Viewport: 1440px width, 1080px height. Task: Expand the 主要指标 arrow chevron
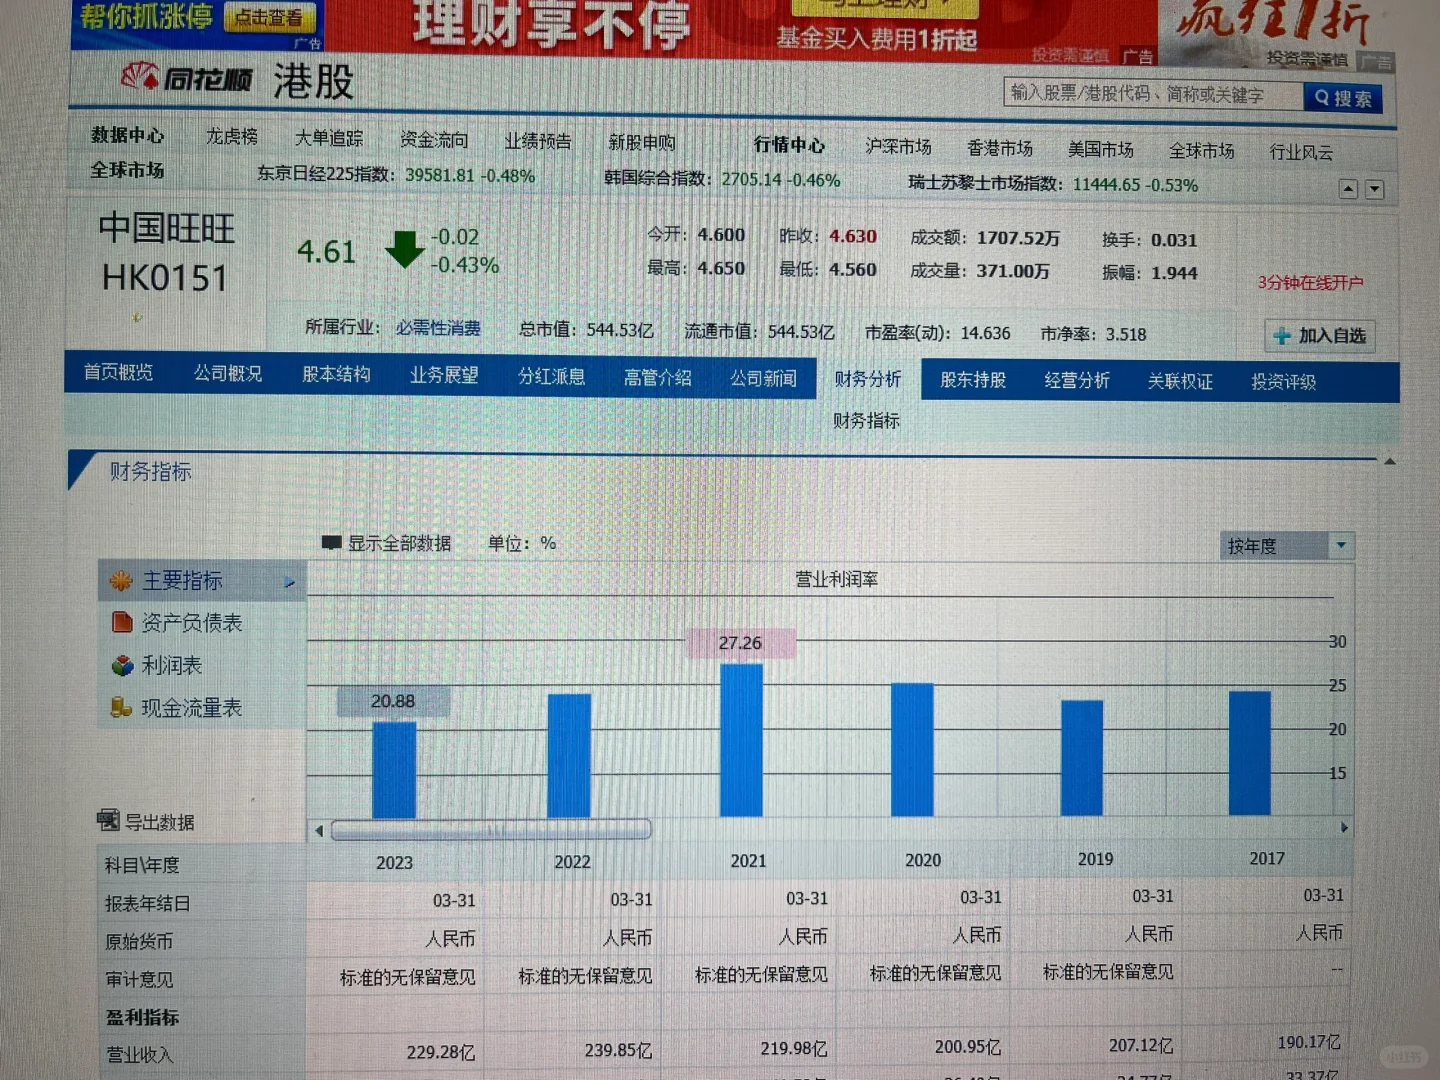tap(289, 582)
